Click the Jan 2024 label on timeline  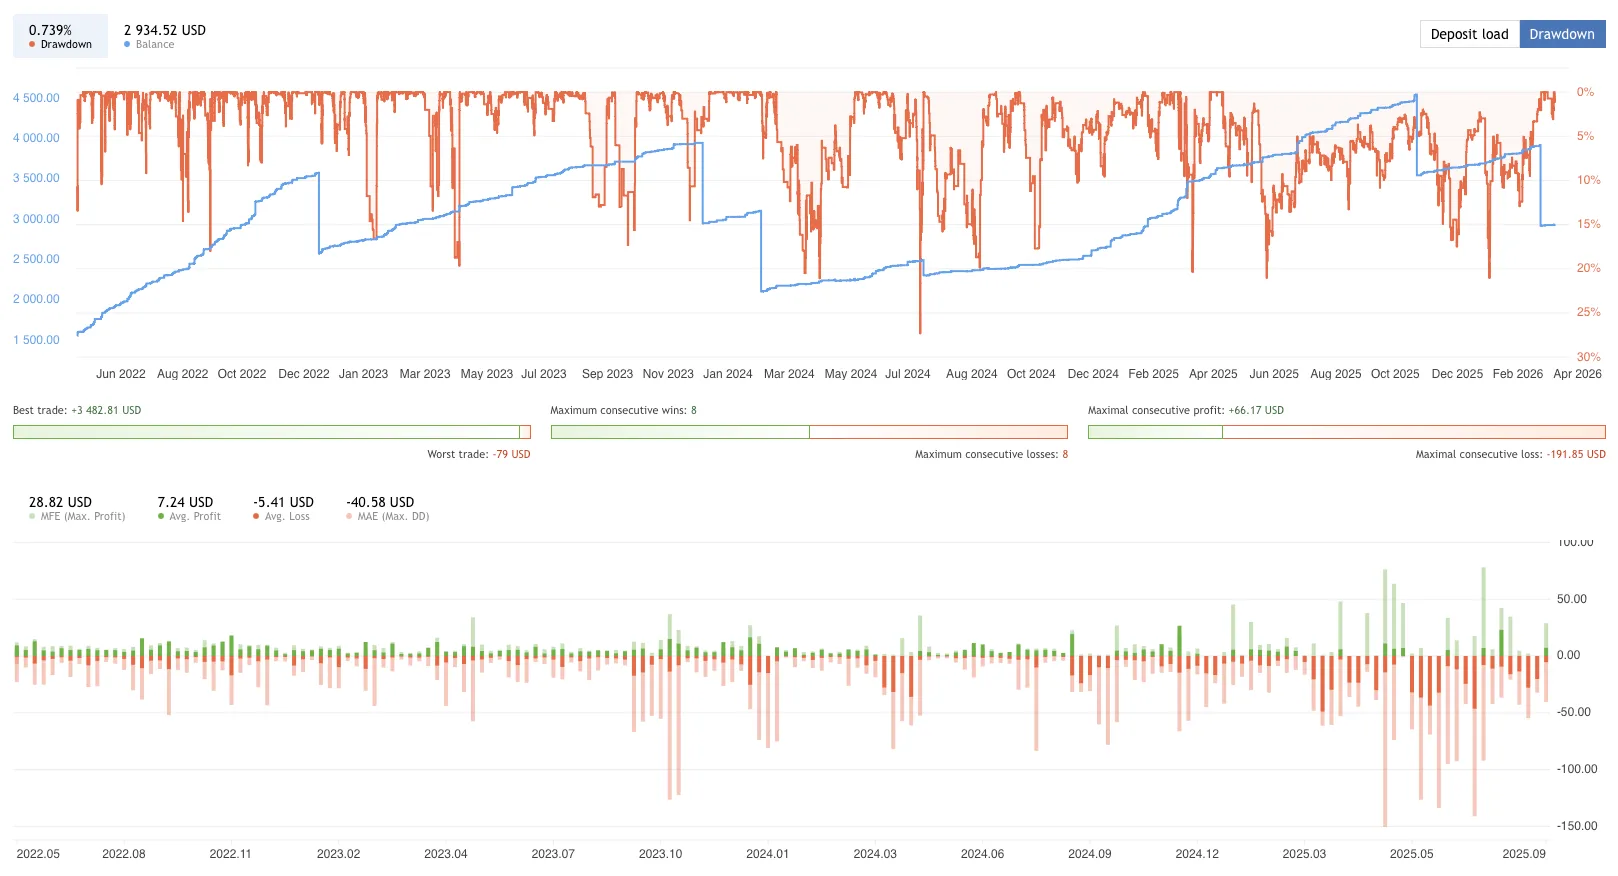tap(727, 374)
